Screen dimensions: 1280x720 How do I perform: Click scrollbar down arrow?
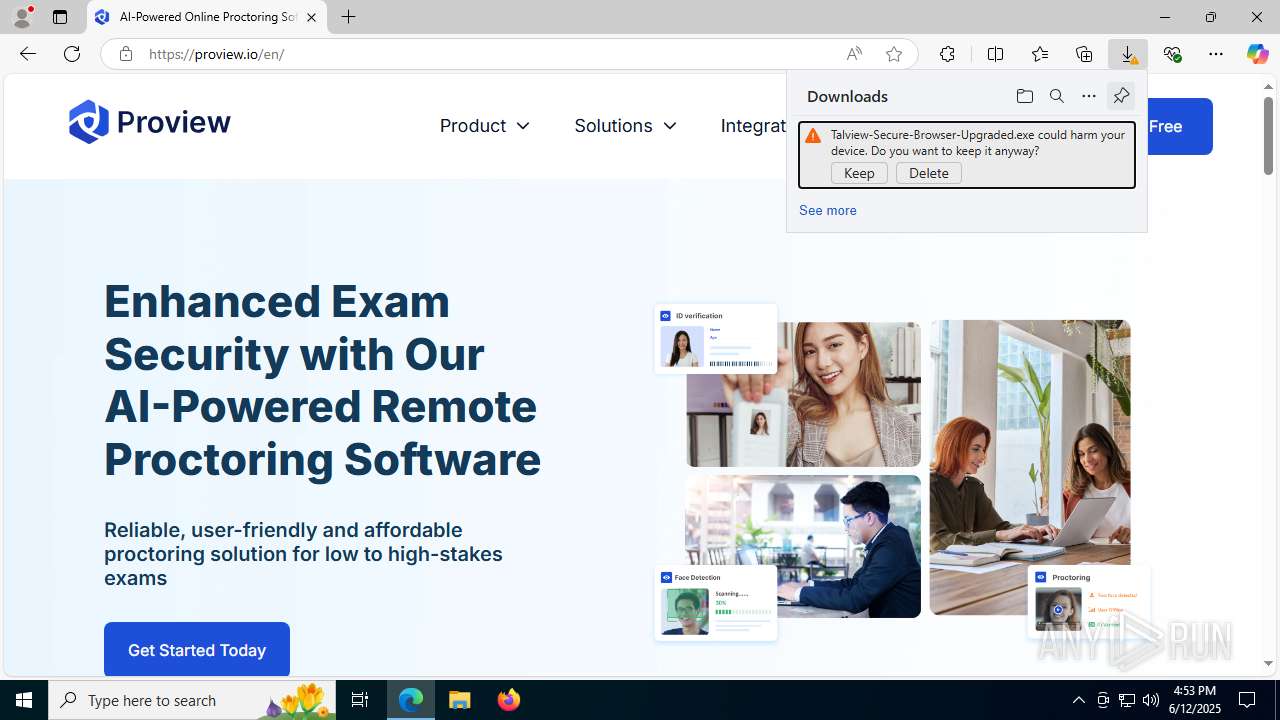coord(1268,663)
